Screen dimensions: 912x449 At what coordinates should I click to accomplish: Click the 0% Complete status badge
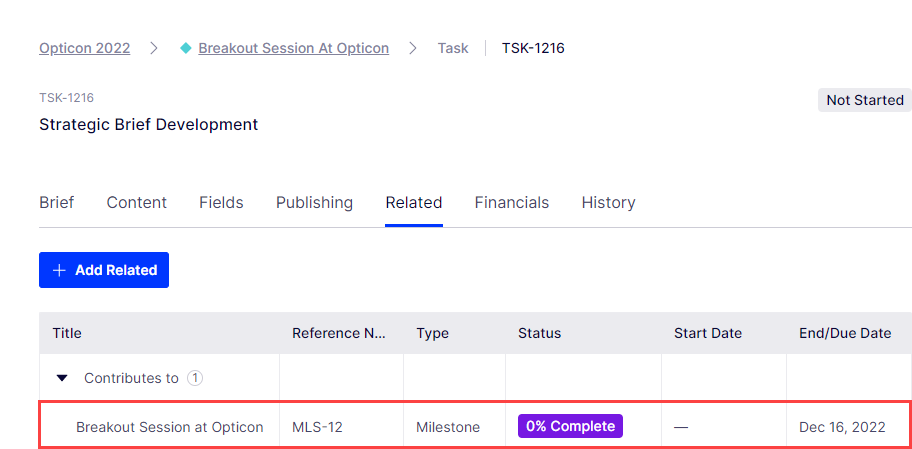click(570, 426)
